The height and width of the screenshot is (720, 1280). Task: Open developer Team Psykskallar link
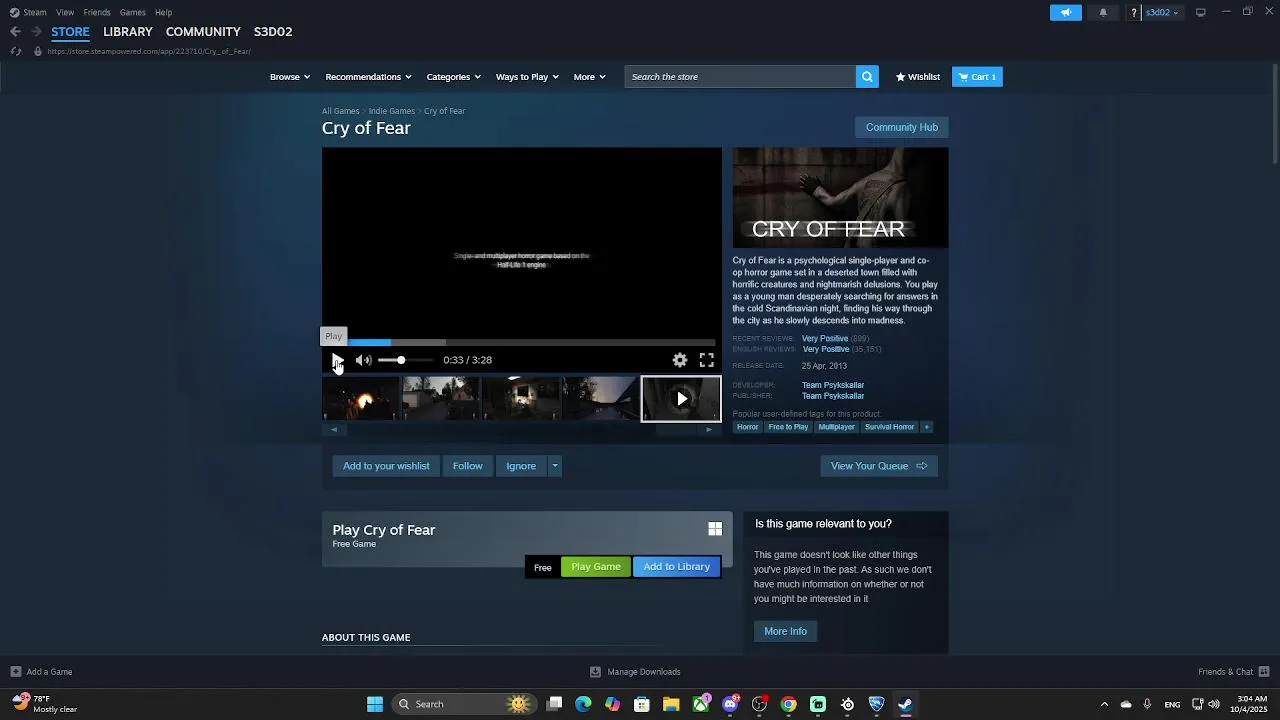coord(833,385)
